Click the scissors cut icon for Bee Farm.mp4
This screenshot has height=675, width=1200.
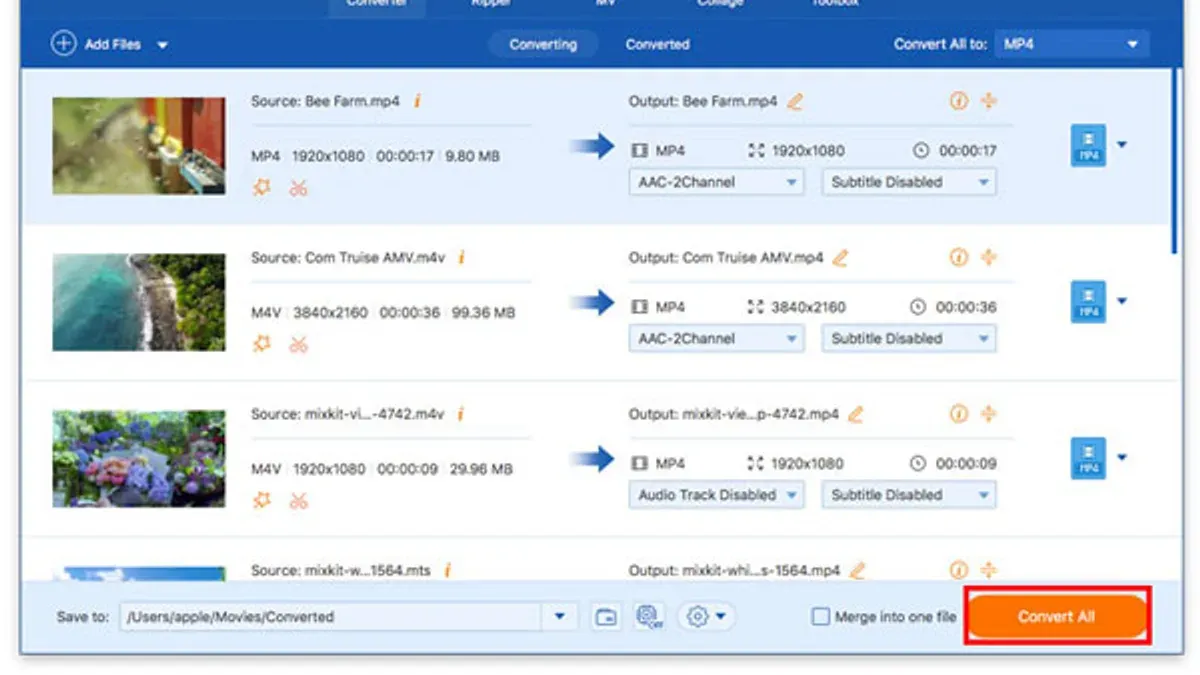pos(298,187)
